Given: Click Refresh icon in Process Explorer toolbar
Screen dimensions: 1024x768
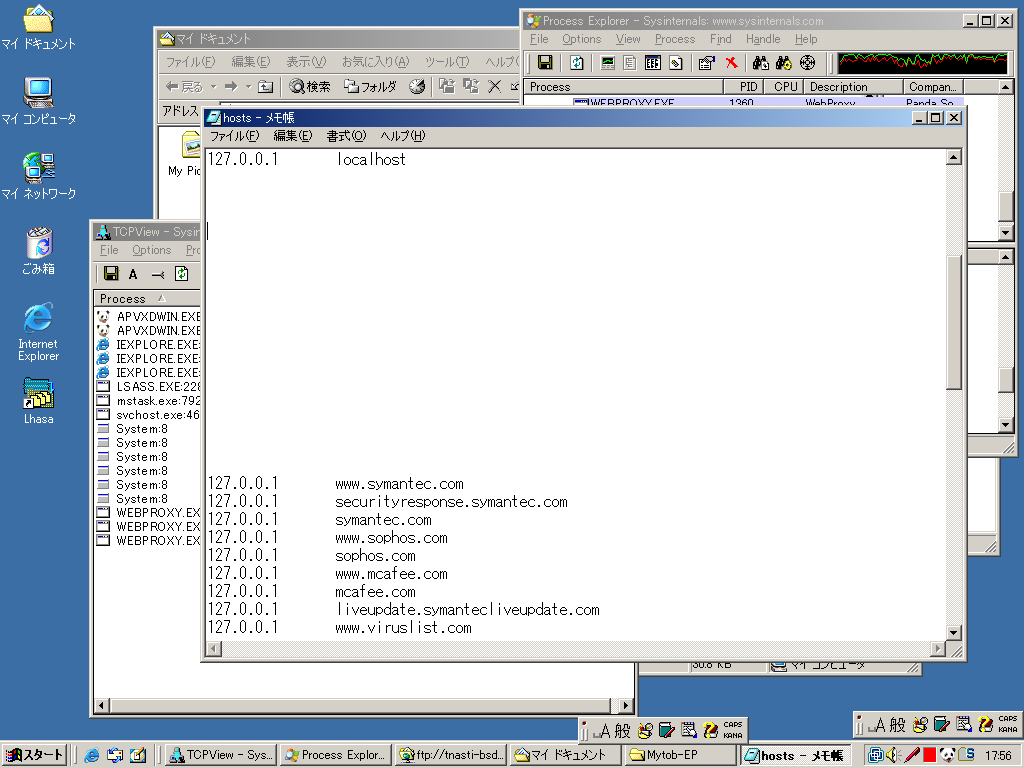Looking at the screenshot, I should coord(577,63).
